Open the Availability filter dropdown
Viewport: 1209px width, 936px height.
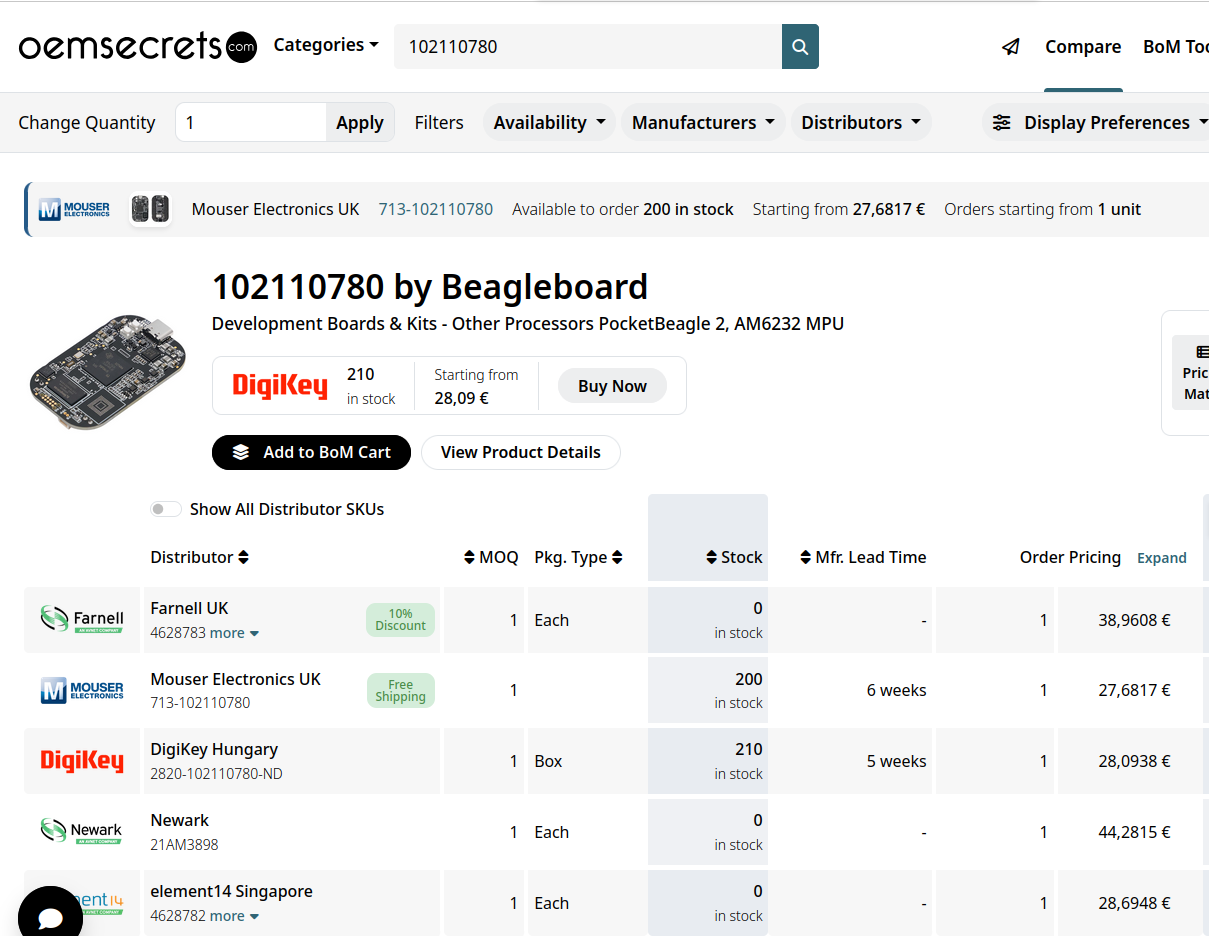point(550,123)
